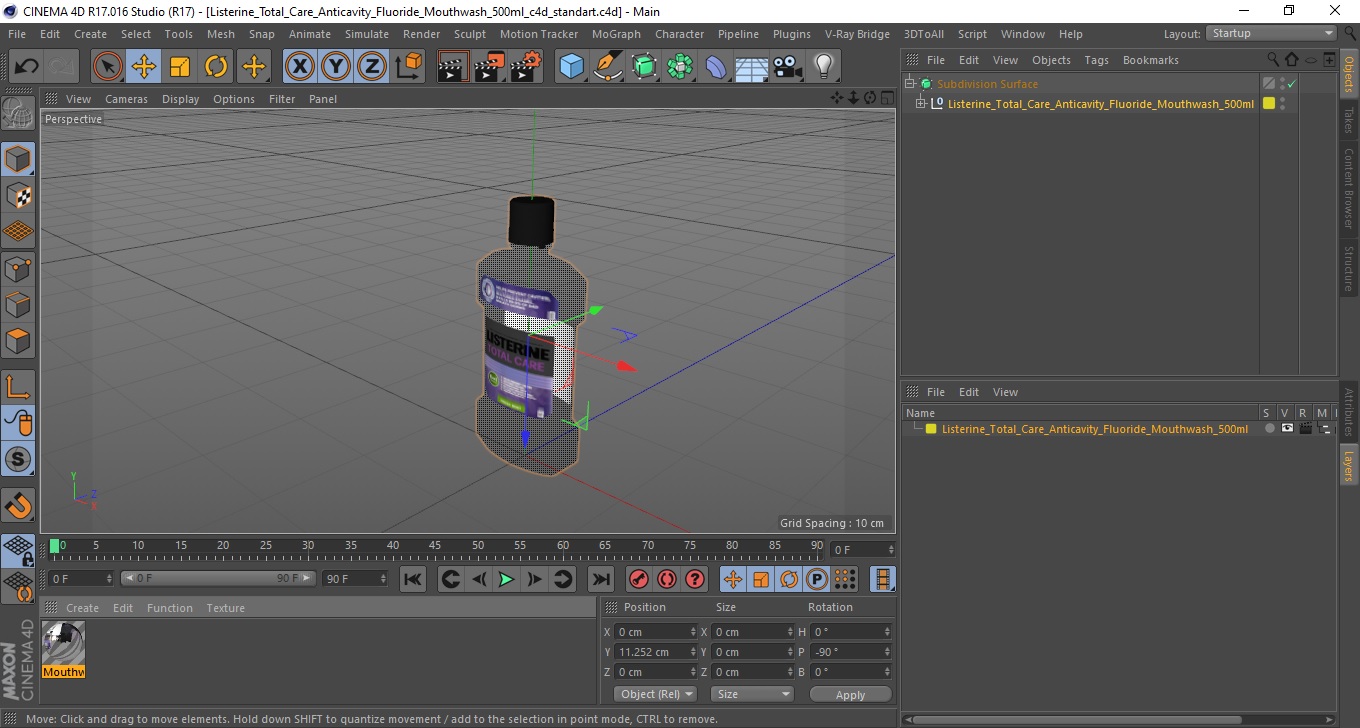Open the Layout Startup dropdown
This screenshot has height=728, width=1360.
[1272, 33]
